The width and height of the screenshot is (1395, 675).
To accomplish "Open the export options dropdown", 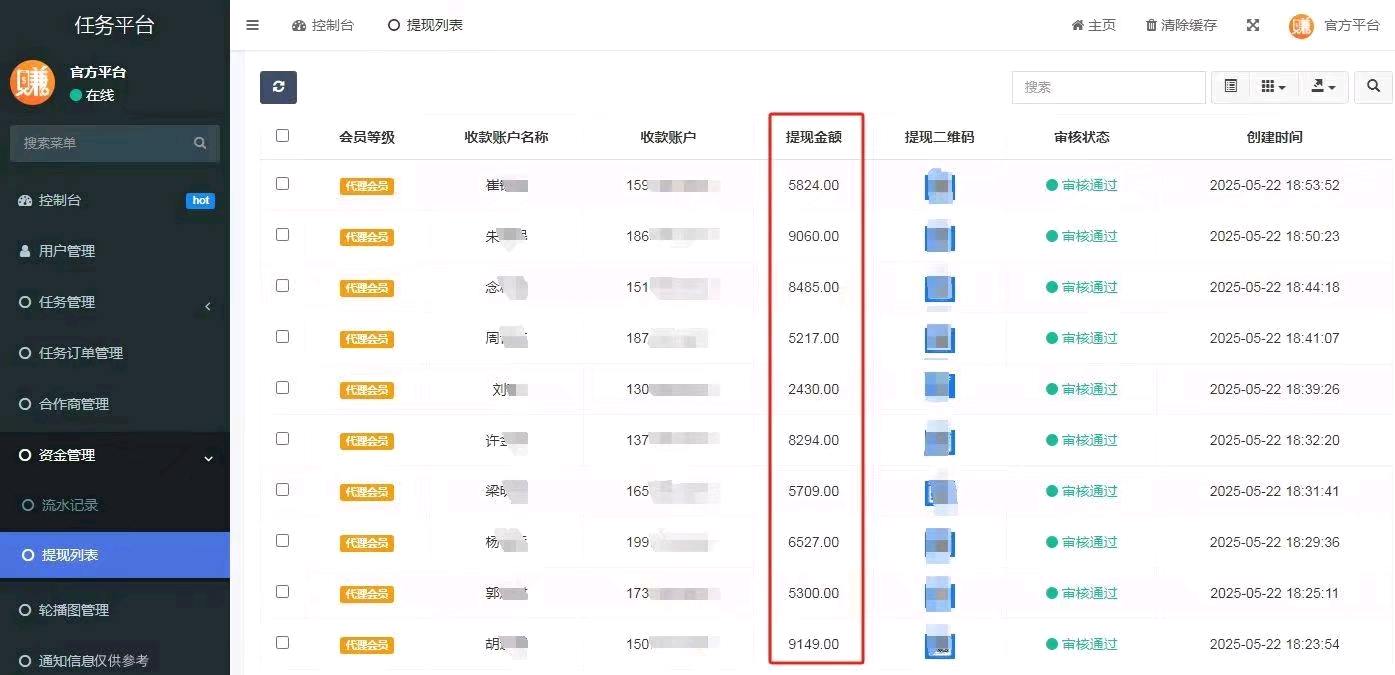I will point(1322,87).
